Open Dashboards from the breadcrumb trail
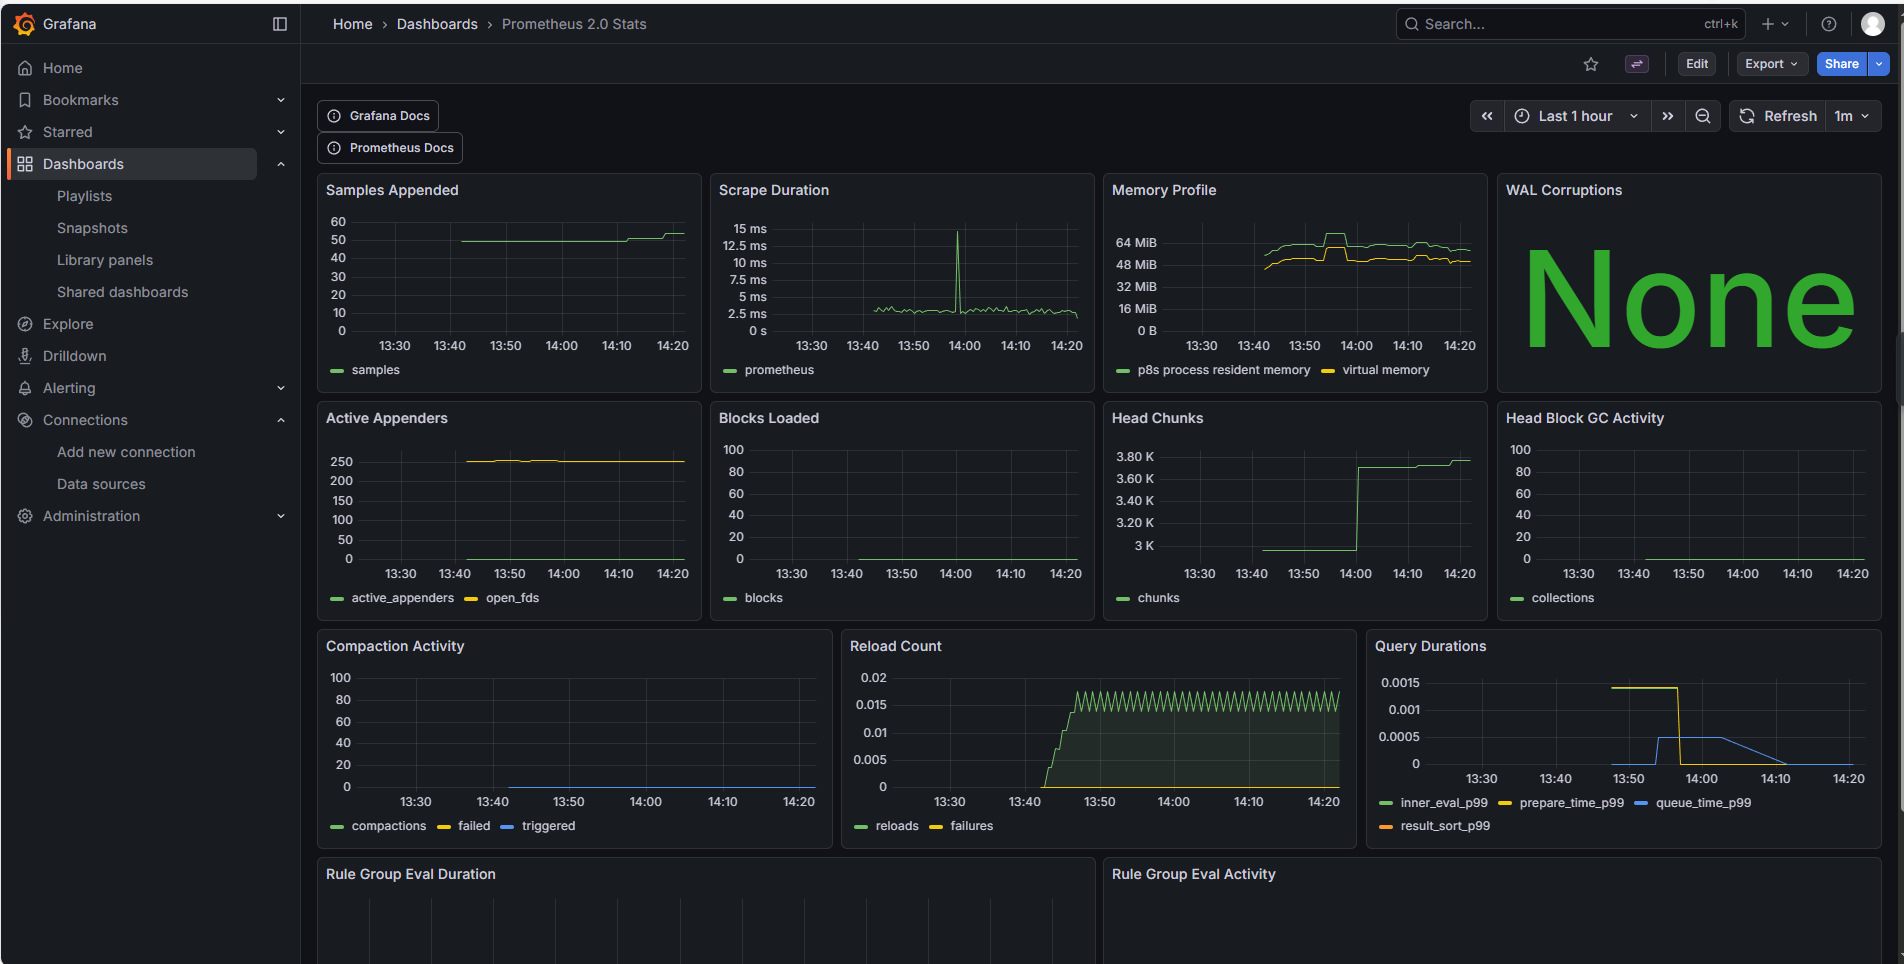The image size is (1904, 964). 437,23
